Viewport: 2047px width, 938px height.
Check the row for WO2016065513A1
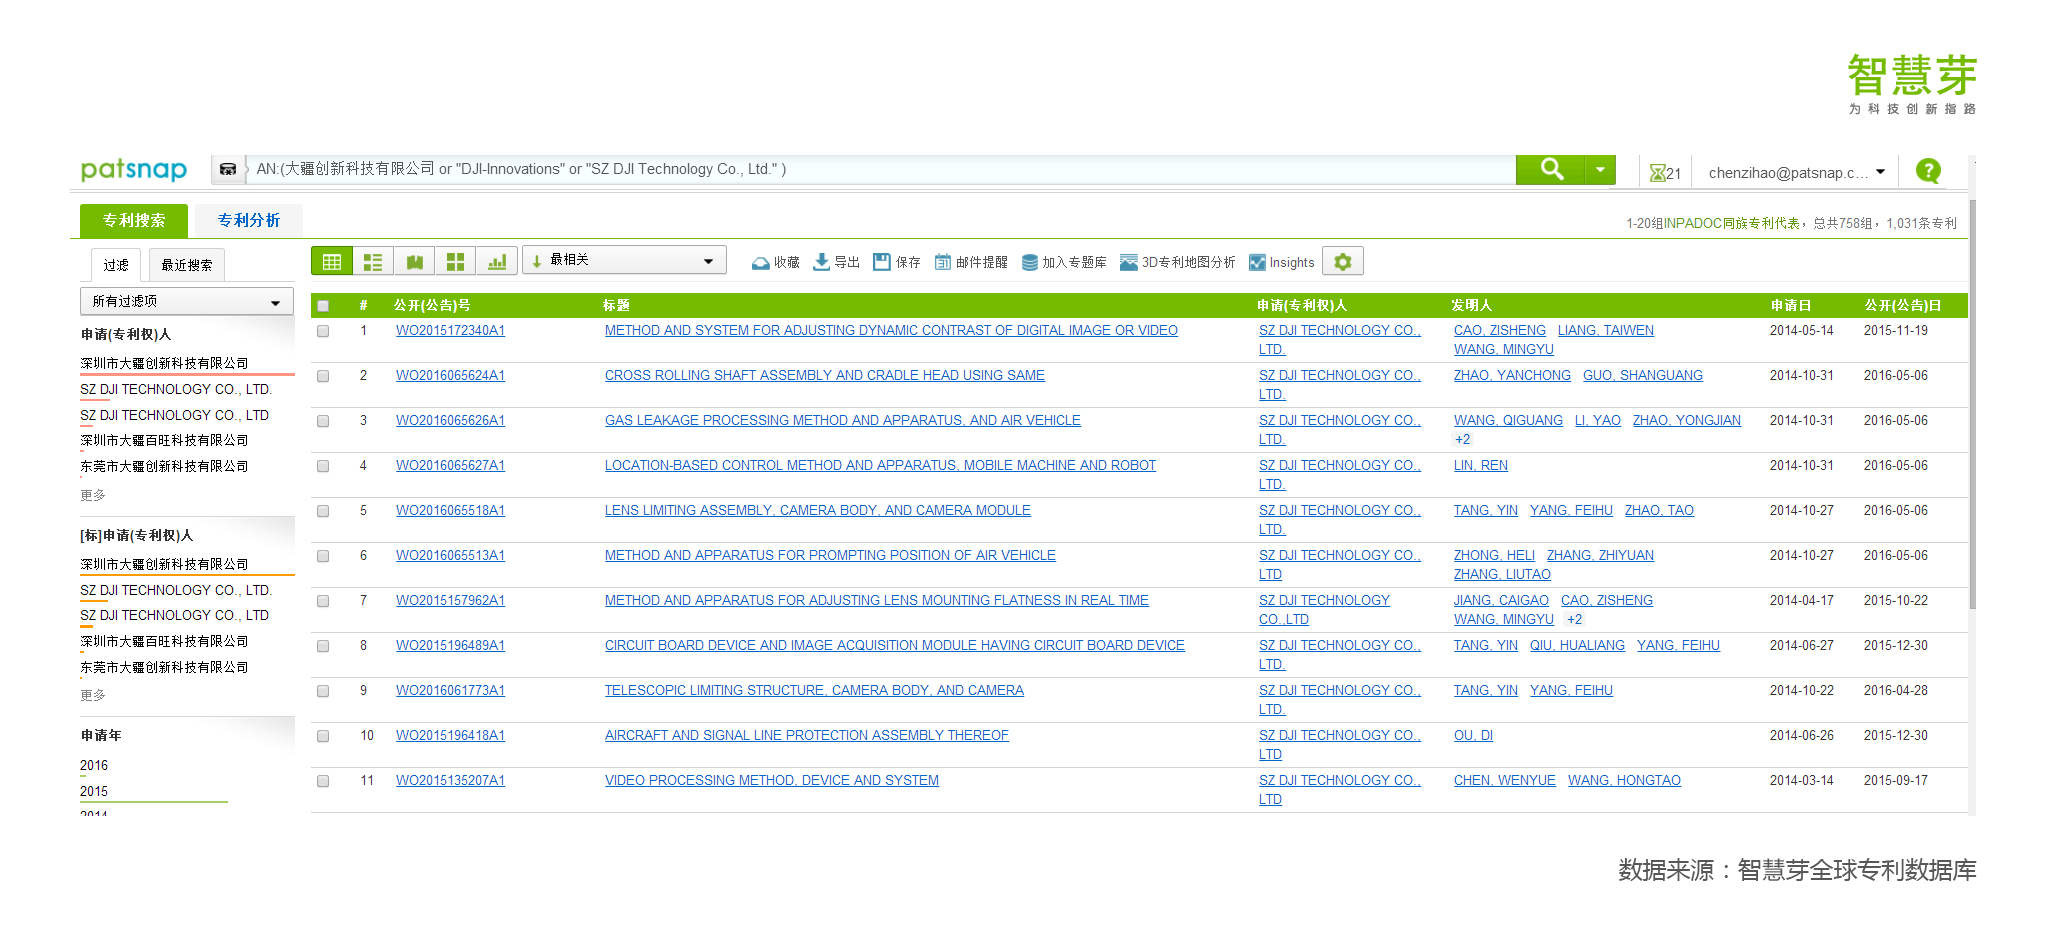(323, 556)
